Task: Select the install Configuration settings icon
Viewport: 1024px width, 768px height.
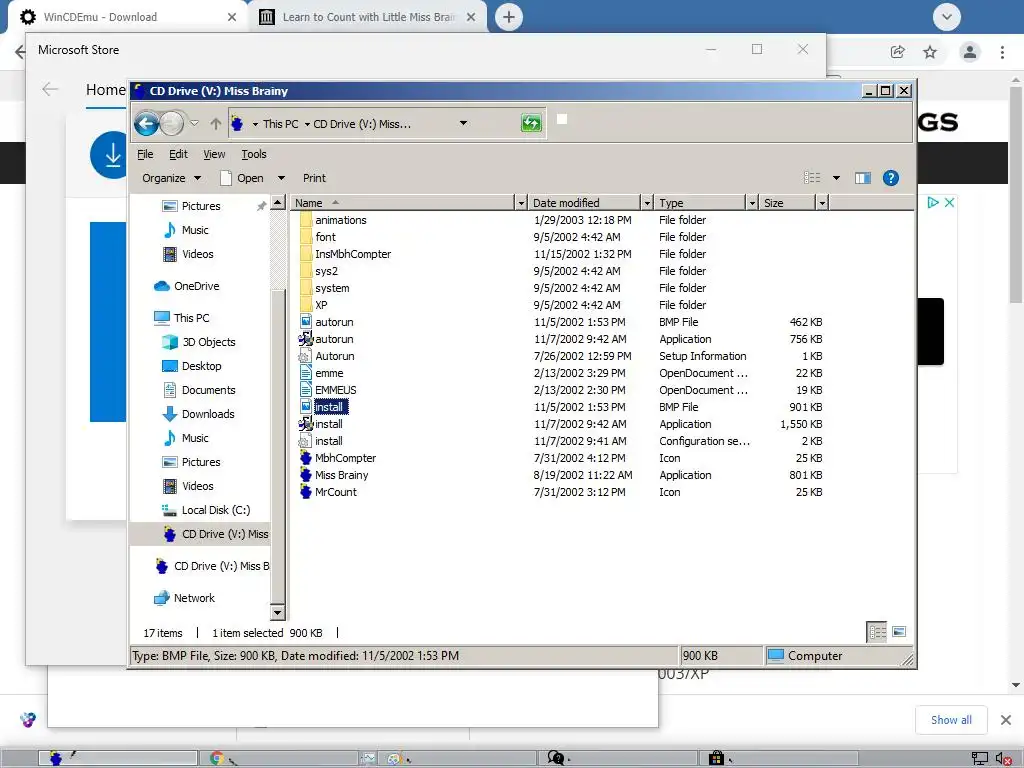Action: (x=305, y=441)
